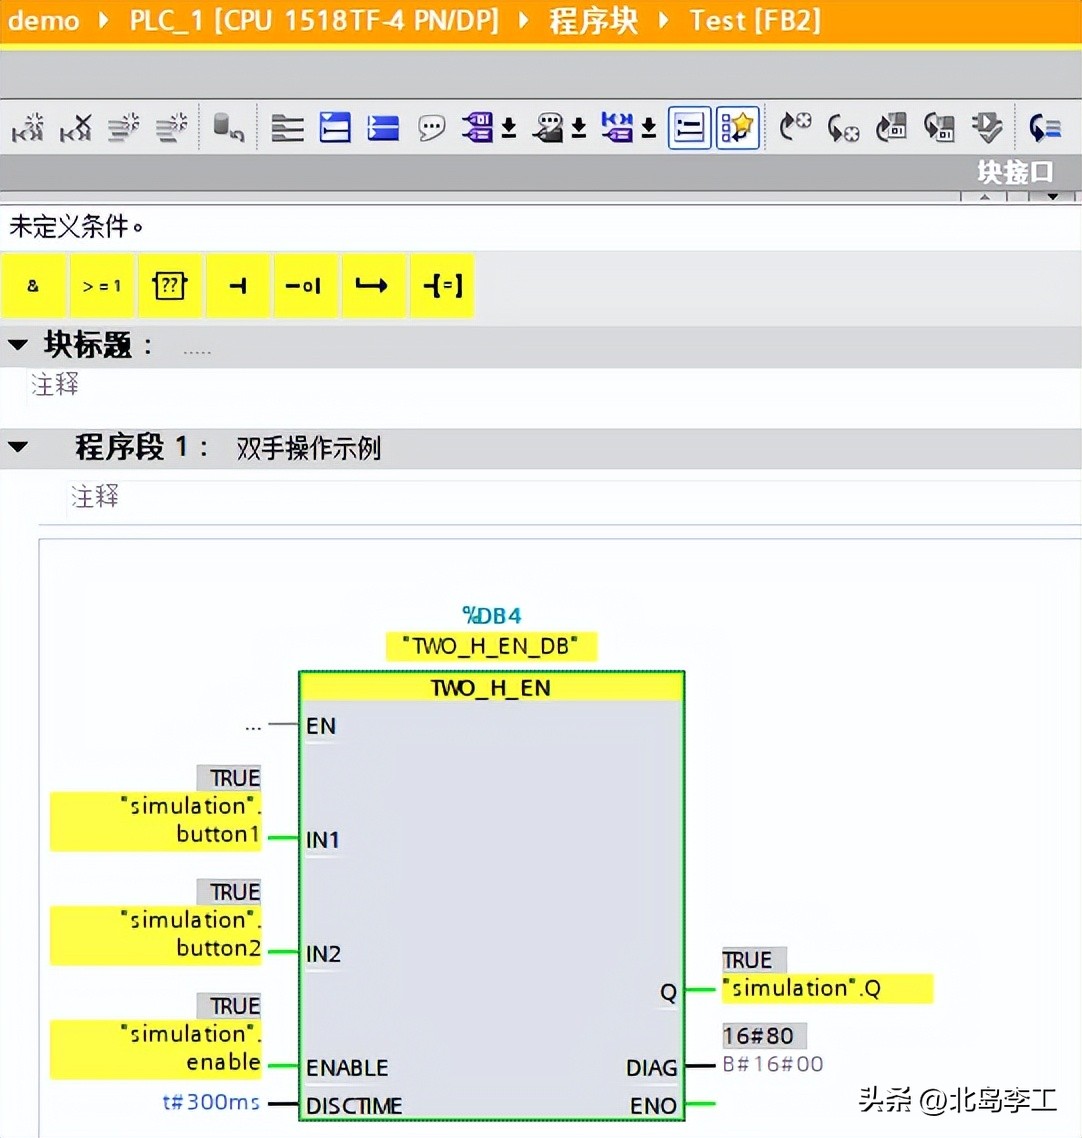The height and width of the screenshot is (1138, 1082).
Task: Insert the OR box (>=1) from favorites
Action: [x=102, y=285]
